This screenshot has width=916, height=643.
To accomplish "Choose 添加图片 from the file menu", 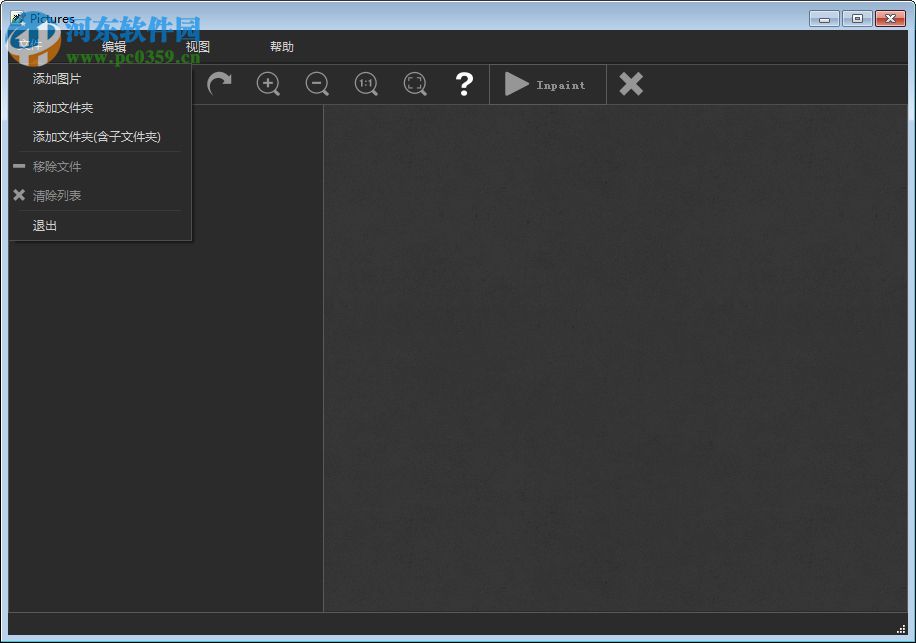I will click(100, 79).
